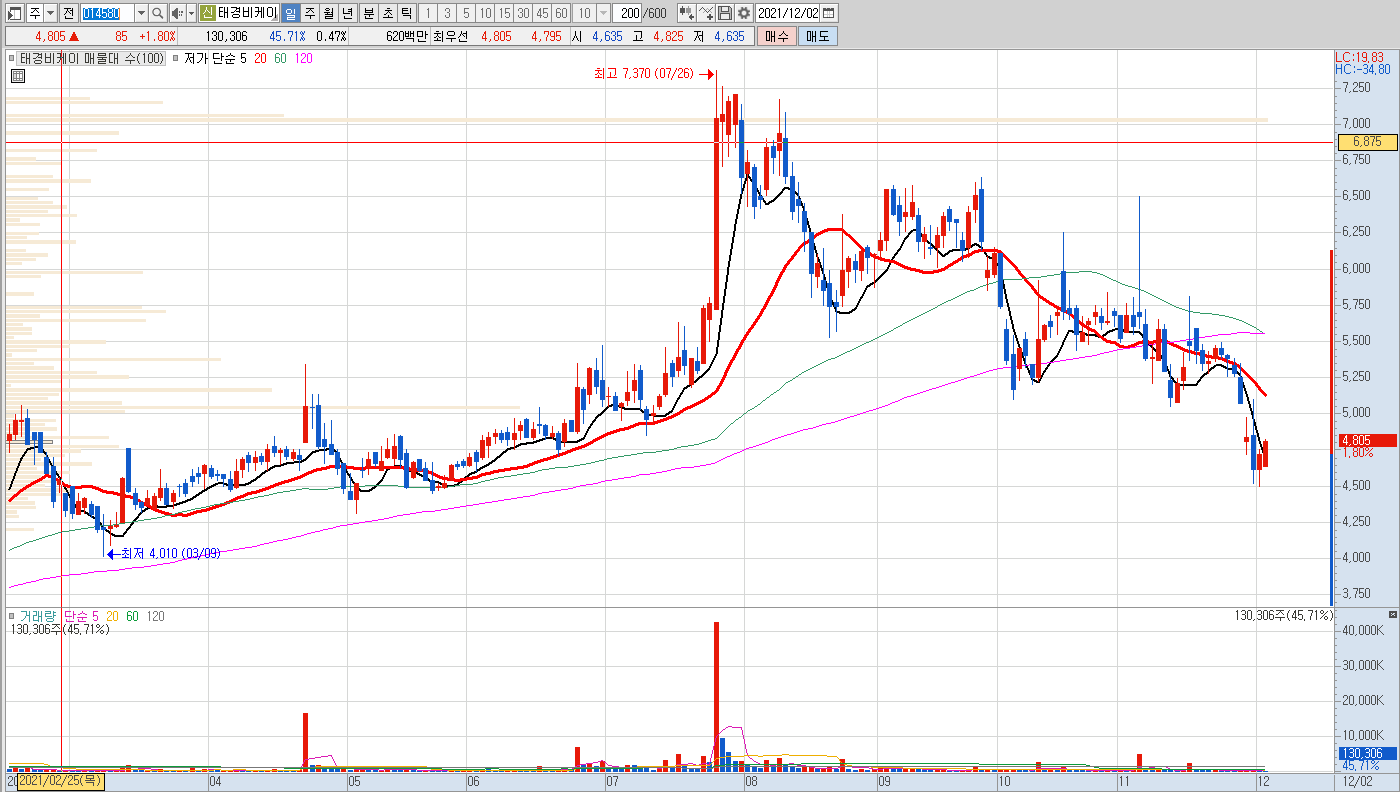Click the green 60 moving average label
This screenshot has height=792, width=1400.
(280, 59)
